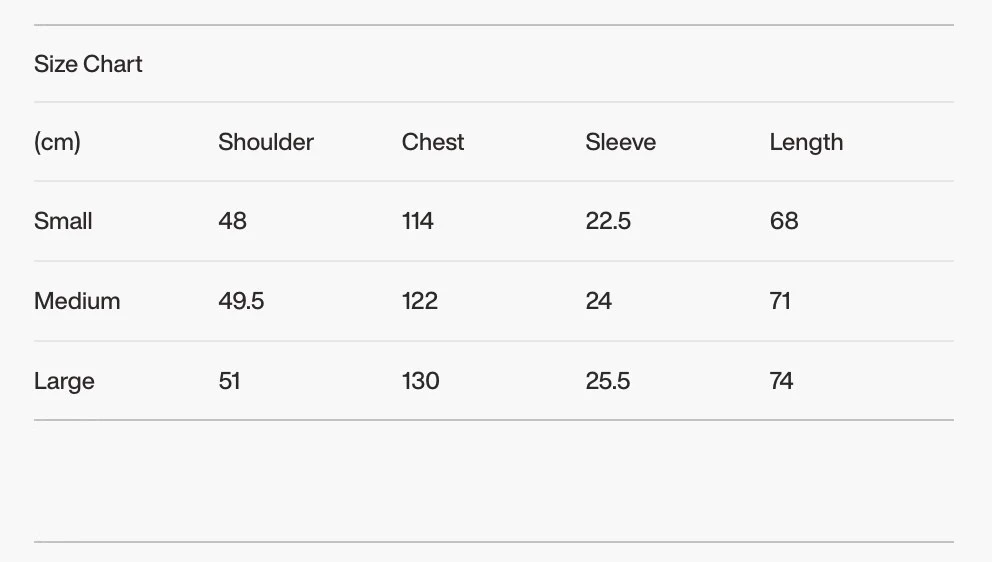992x562 pixels.
Task: Click the Shoulder column header
Action: 266,142
